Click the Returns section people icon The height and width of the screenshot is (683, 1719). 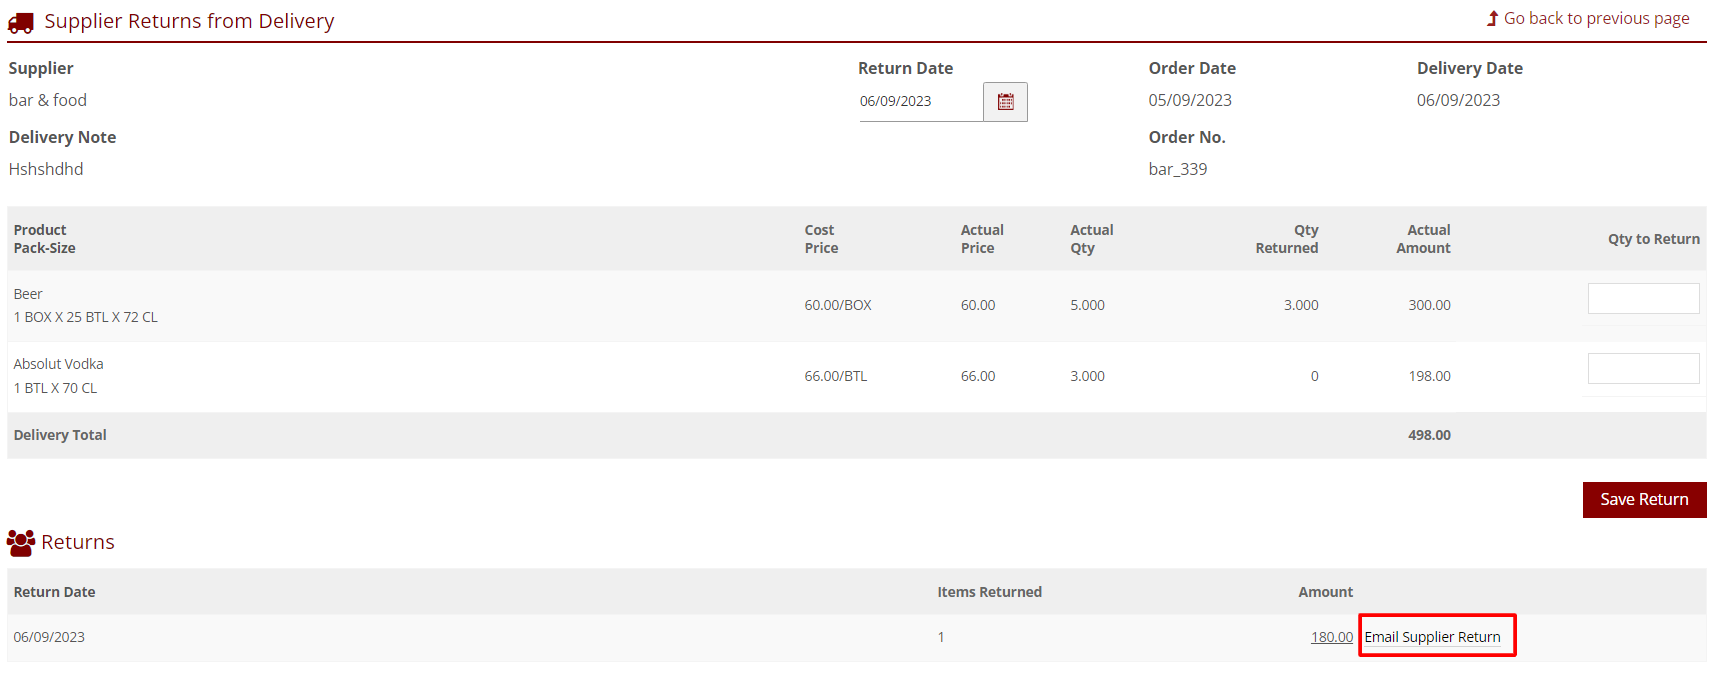tap(21, 543)
